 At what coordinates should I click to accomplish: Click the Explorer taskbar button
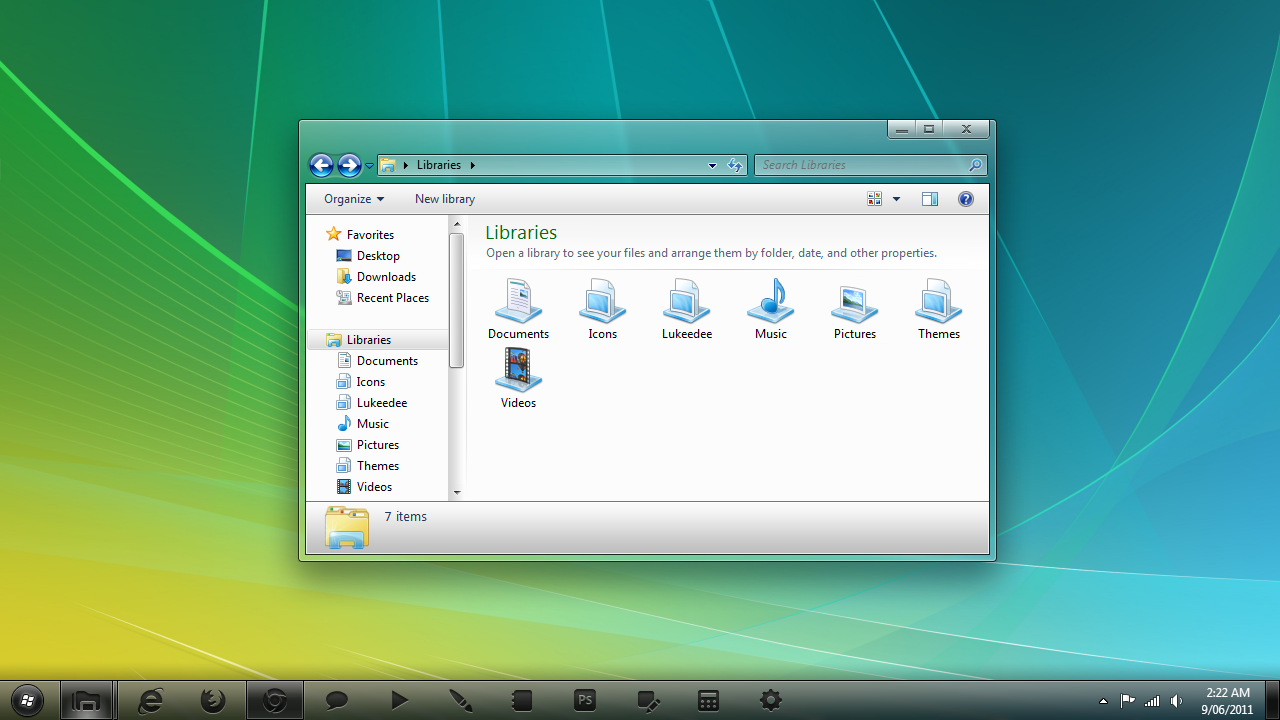click(87, 701)
